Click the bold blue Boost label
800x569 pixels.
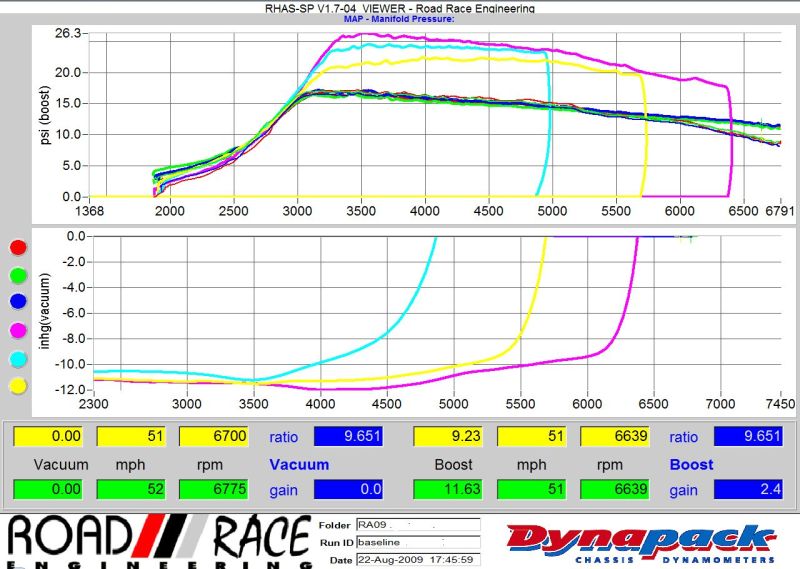tap(690, 465)
